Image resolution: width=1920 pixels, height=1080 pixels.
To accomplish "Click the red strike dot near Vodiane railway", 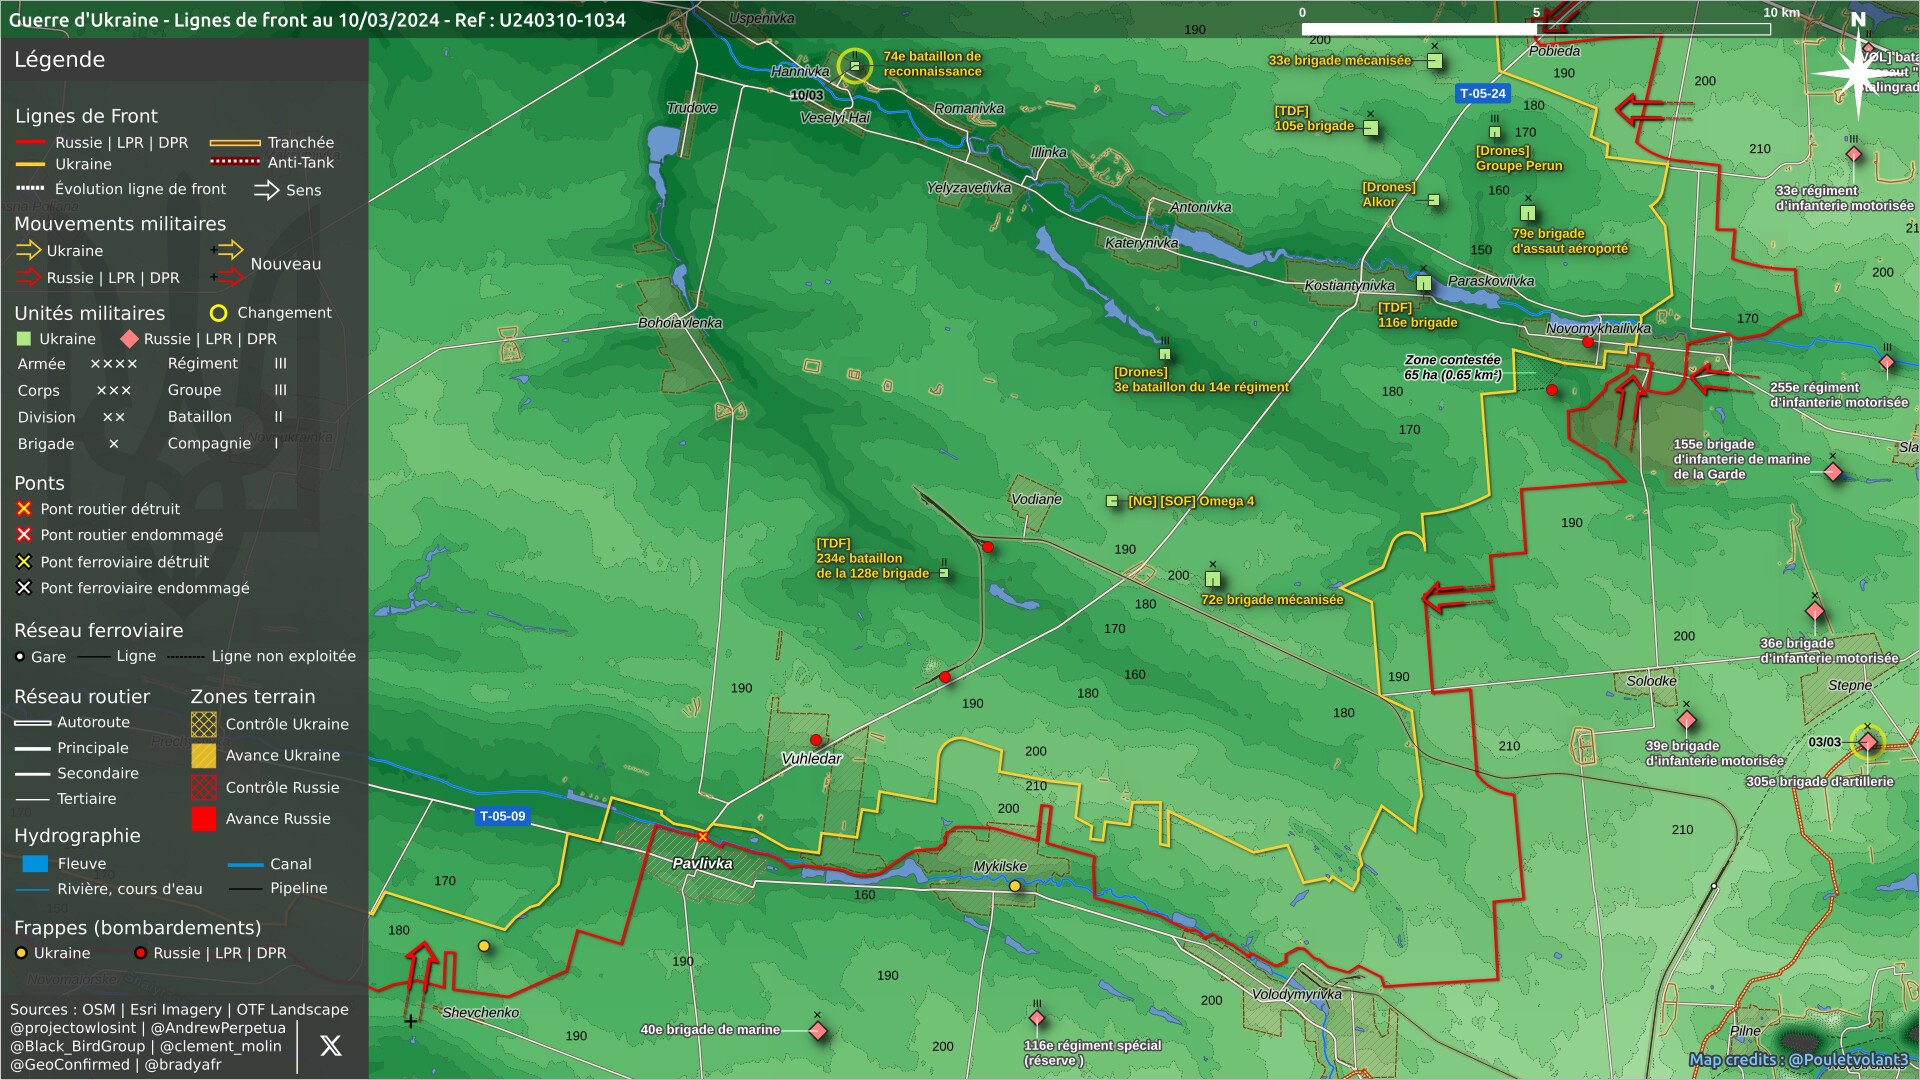I will 988,547.
